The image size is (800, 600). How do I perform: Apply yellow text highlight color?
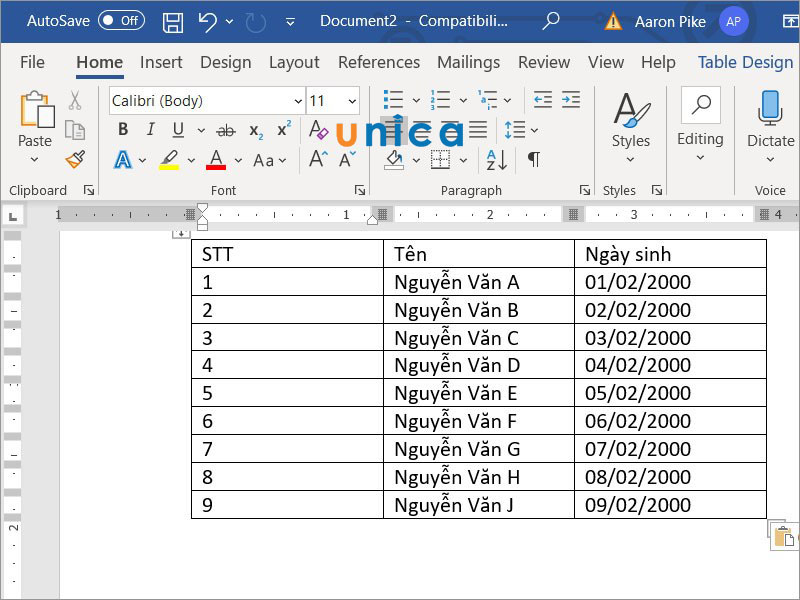(x=169, y=160)
